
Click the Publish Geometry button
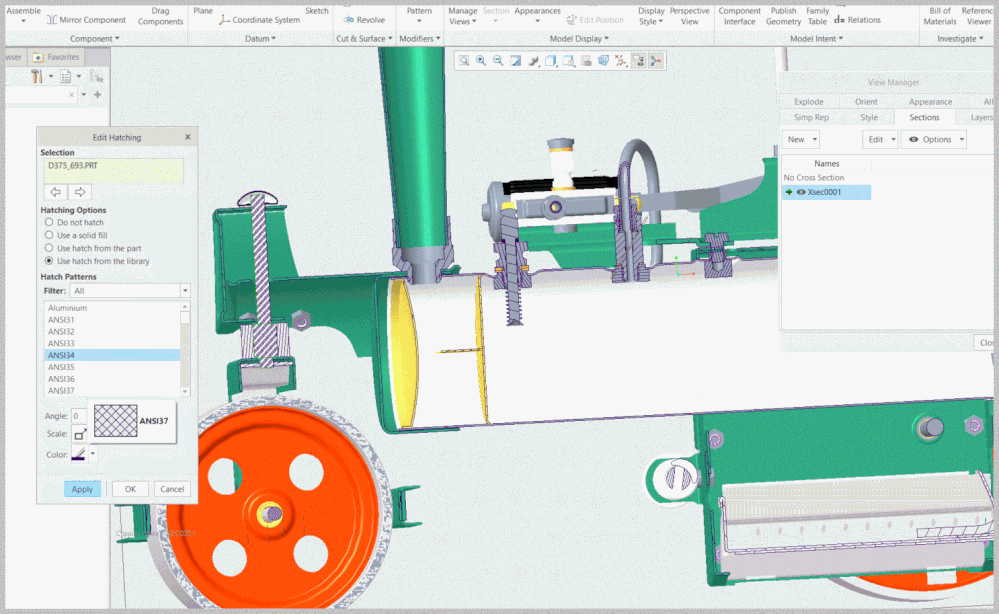click(783, 16)
